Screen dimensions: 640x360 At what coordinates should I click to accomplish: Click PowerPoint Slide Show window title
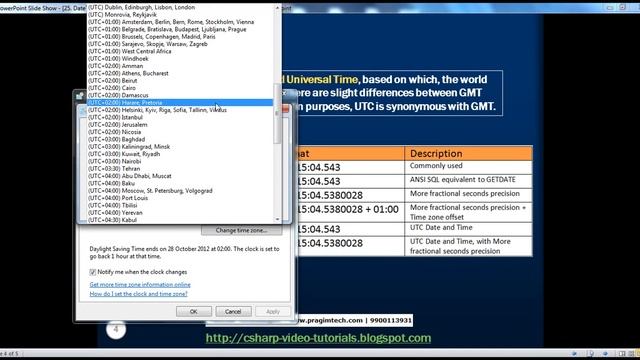43,8
